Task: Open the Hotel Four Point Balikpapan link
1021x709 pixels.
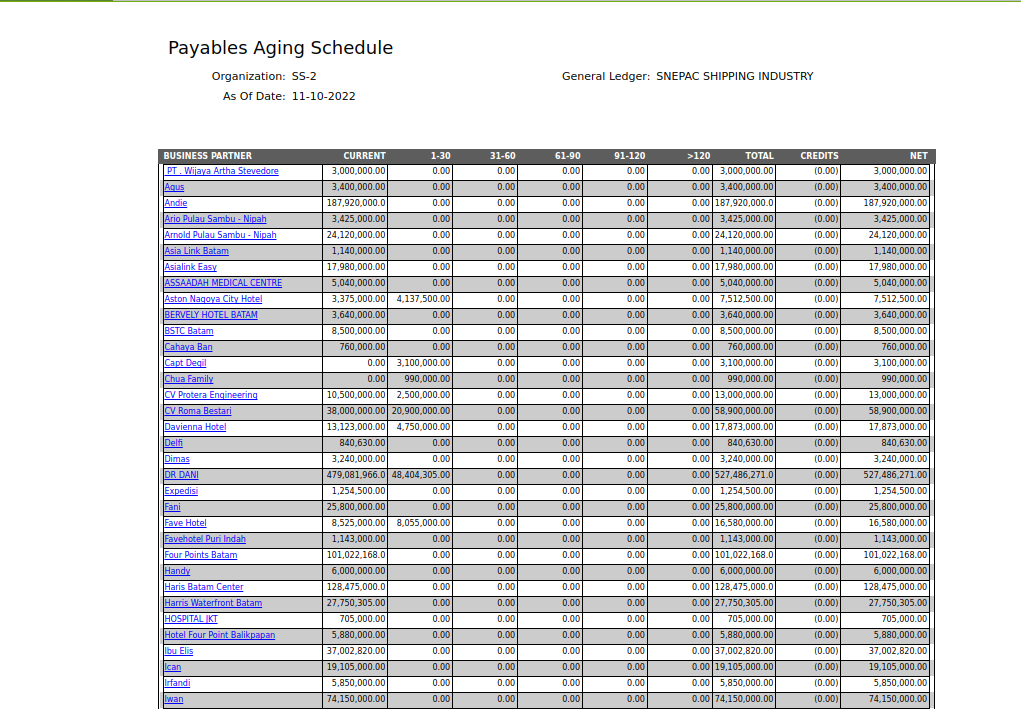Action: (220, 635)
